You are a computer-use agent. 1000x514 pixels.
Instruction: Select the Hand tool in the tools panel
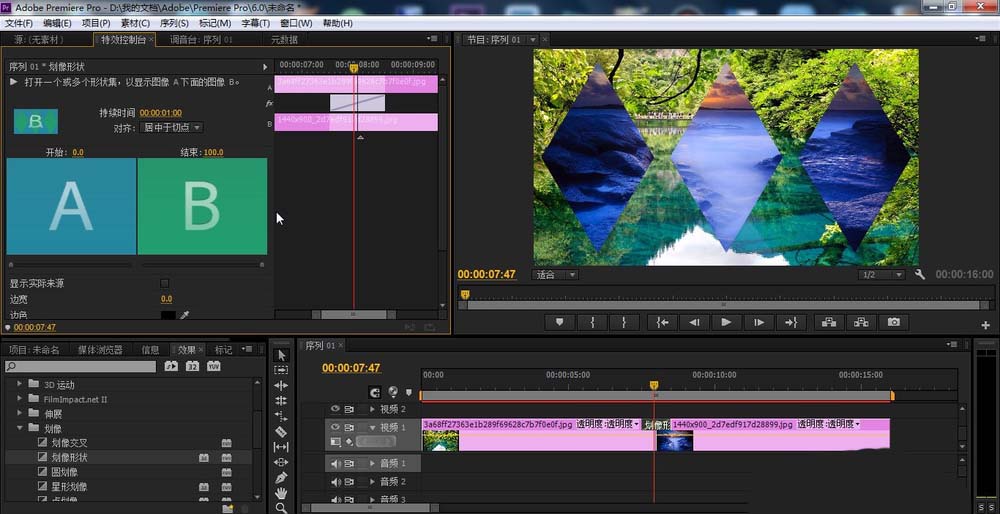click(x=281, y=493)
